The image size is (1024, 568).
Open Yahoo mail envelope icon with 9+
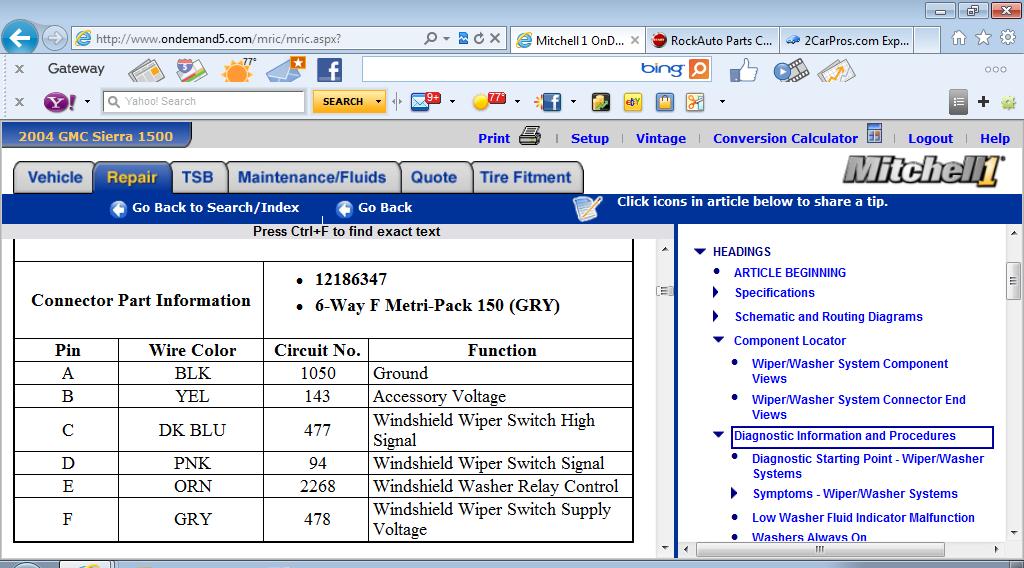[x=425, y=101]
